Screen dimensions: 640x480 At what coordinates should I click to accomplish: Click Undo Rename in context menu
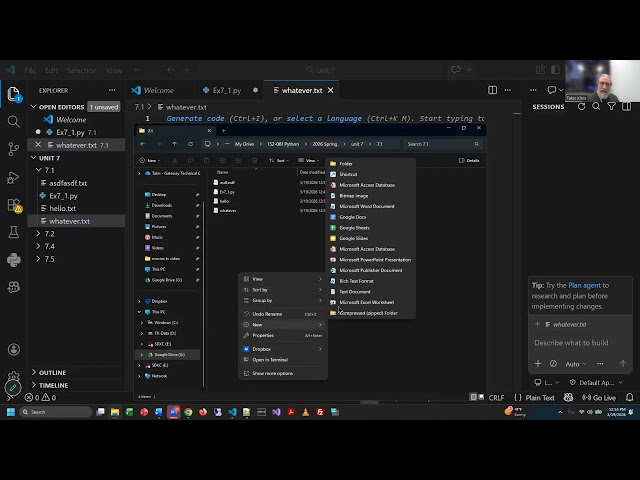(283, 314)
